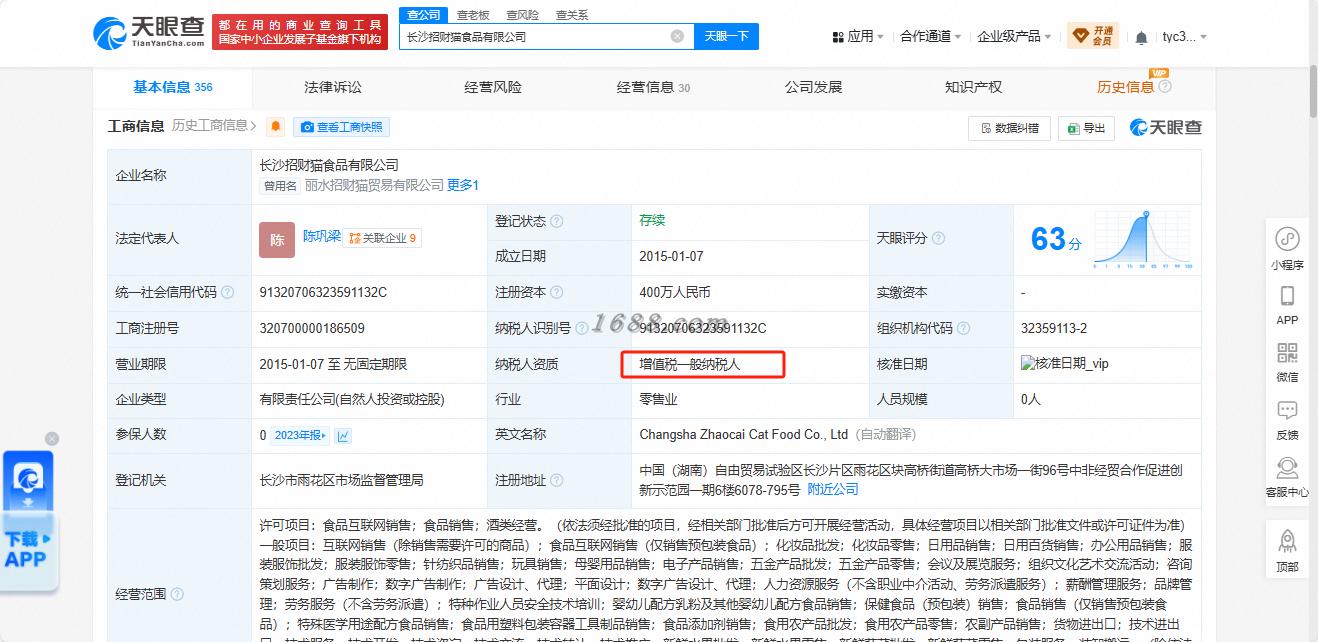Click the 数据纠错 button
The image size is (1318, 642).
(1010, 128)
